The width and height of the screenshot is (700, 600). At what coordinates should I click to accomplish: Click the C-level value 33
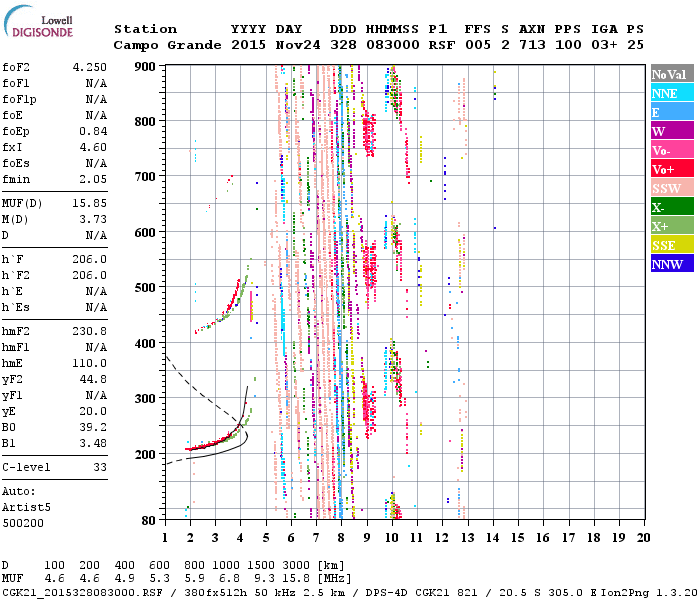point(100,467)
